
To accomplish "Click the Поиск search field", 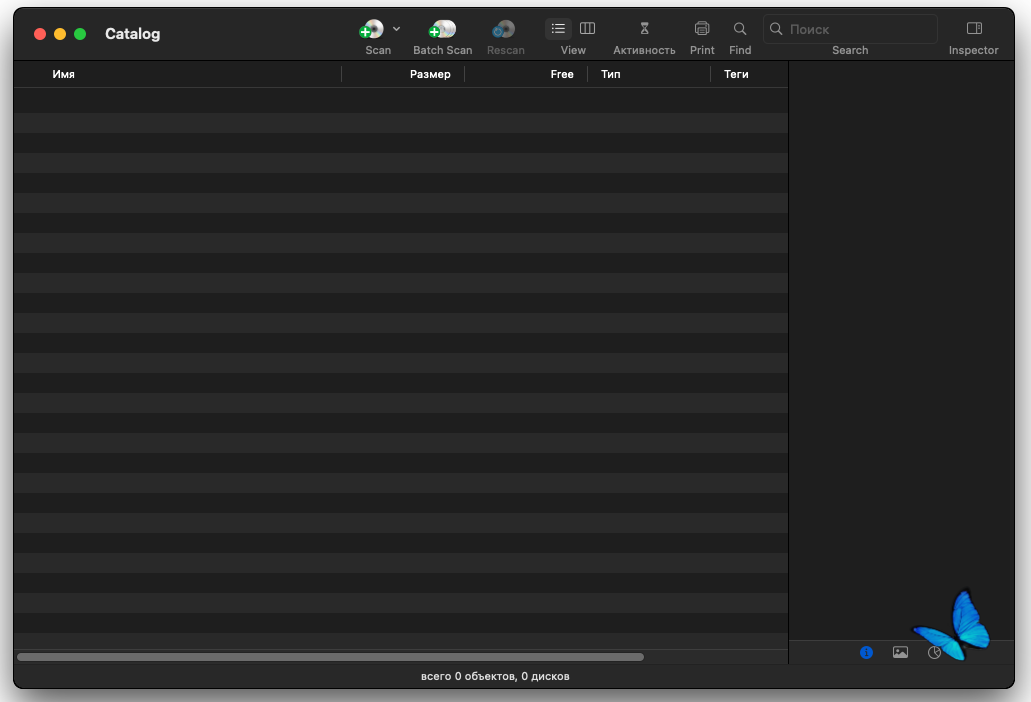I will point(850,29).
